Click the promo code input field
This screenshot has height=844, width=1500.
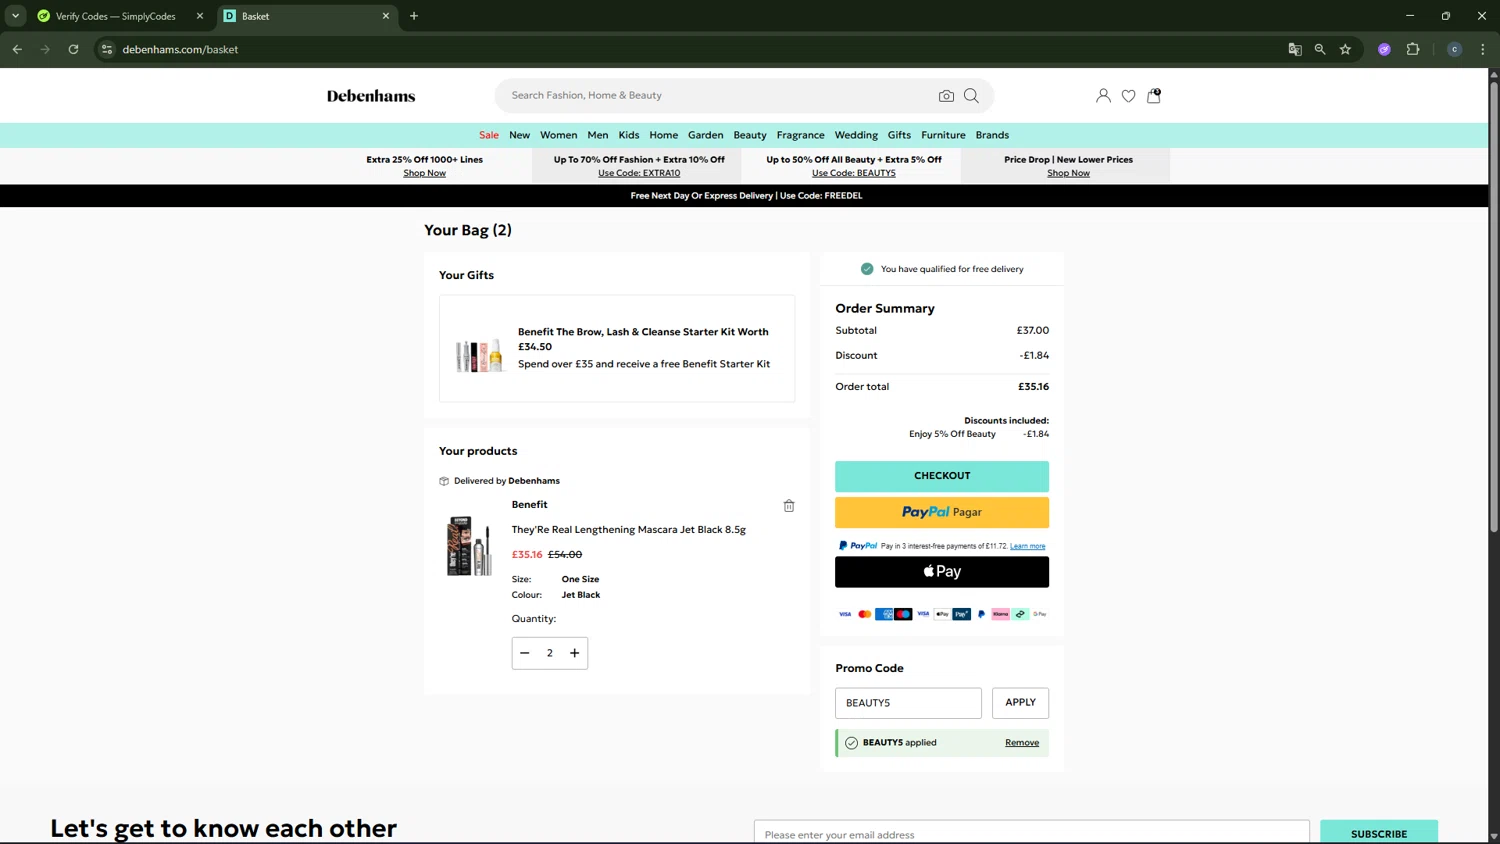(x=908, y=703)
